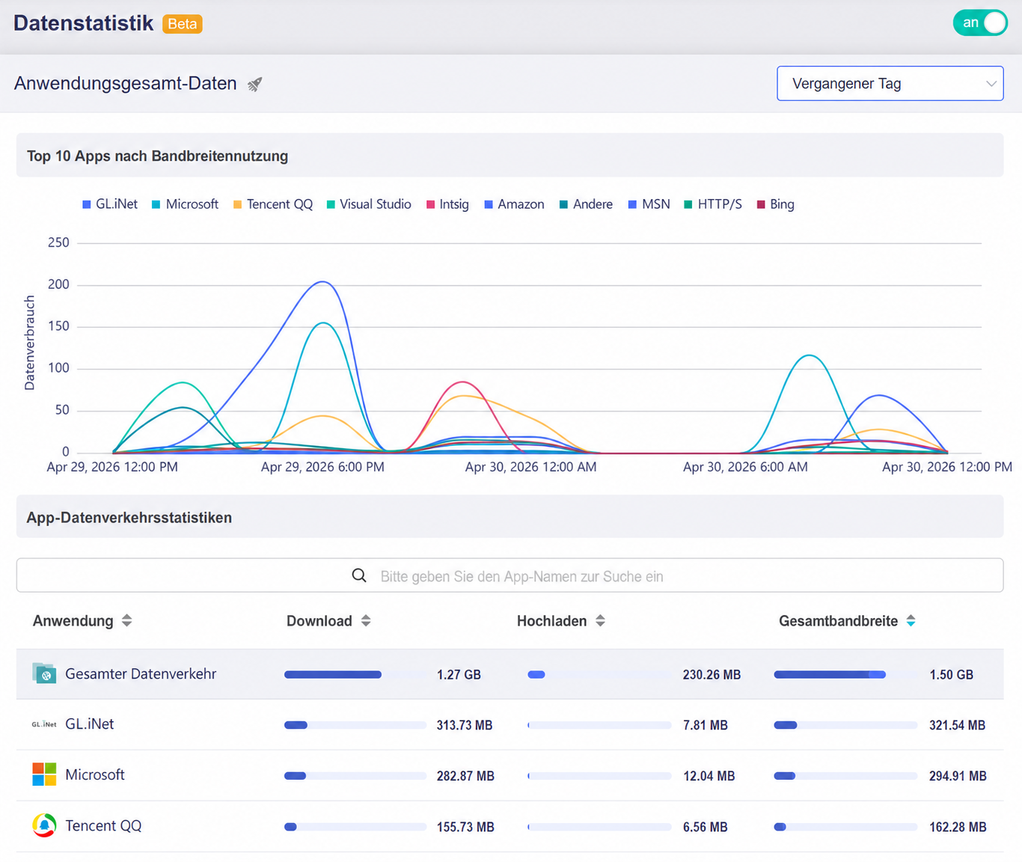
Task: Click the 1.50 GB total bandwidth bar
Action: (x=845, y=675)
